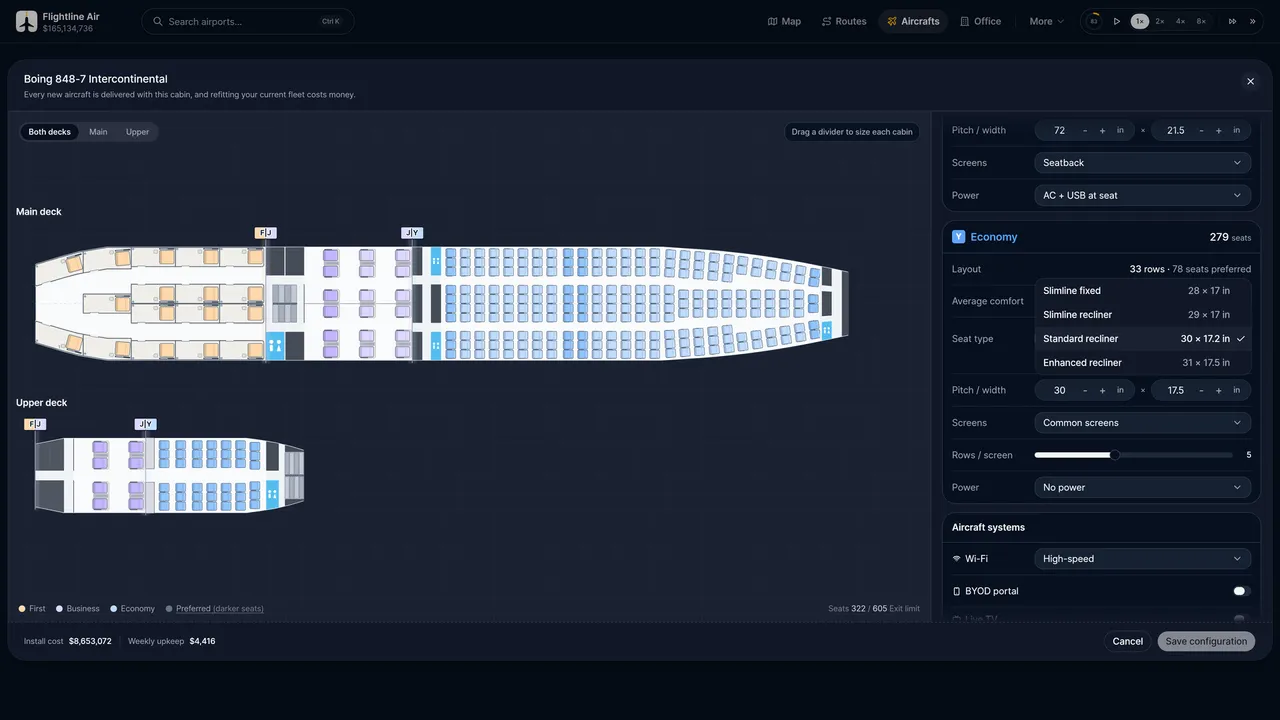Set game speed to 2×
The width and height of the screenshot is (1280, 720).
tap(1160, 21)
